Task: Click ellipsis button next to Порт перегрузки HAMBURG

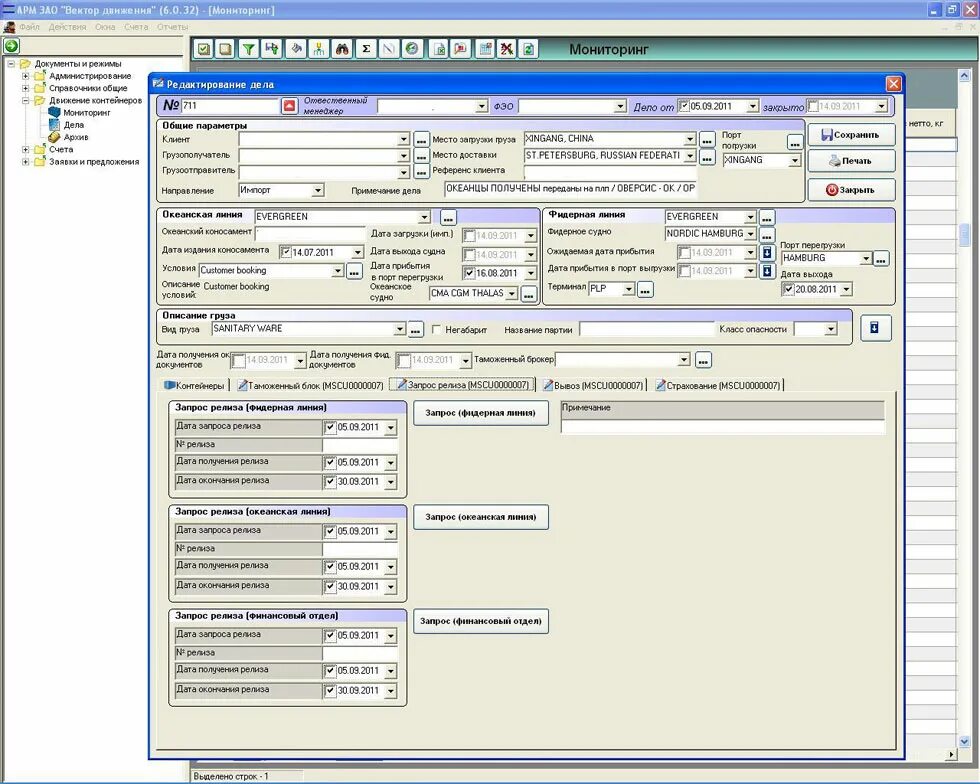Action: point(881,258)
